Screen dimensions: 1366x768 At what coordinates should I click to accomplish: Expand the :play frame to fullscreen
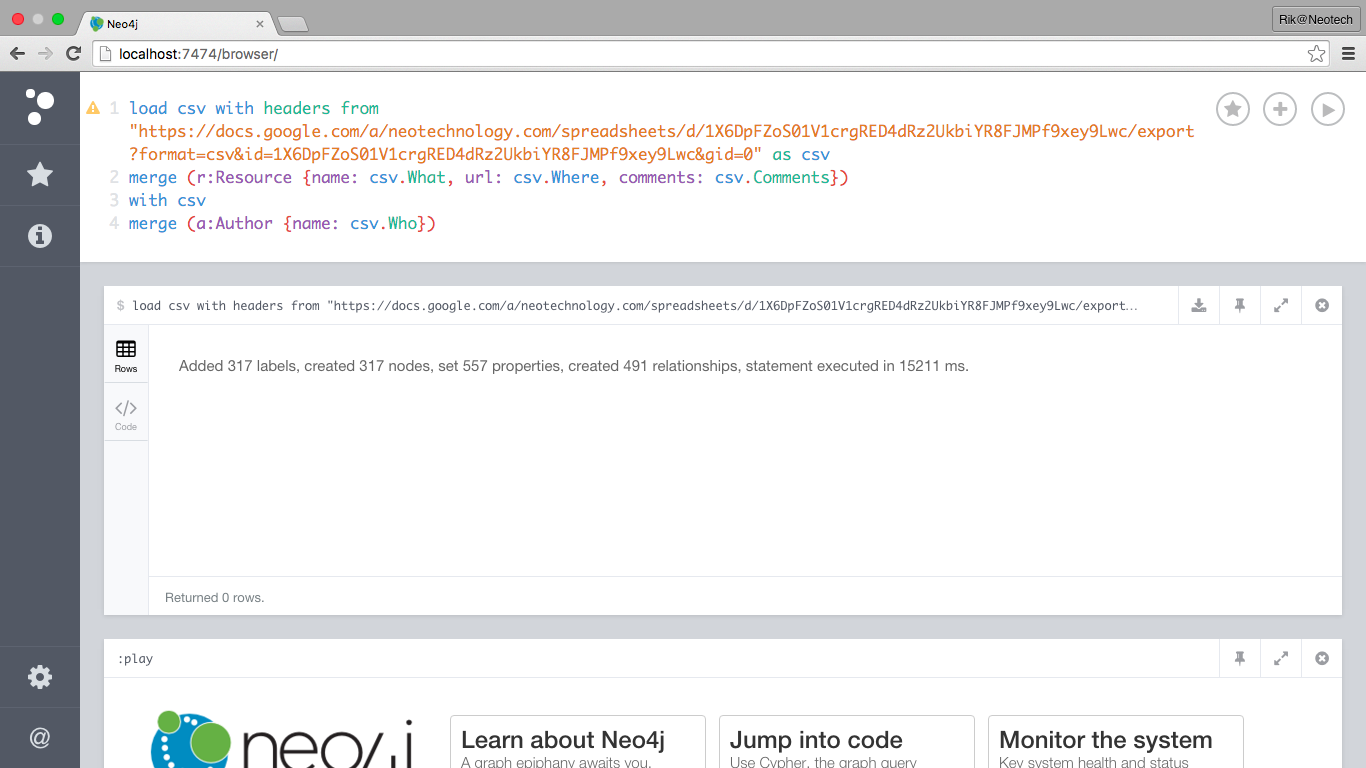1281,659
